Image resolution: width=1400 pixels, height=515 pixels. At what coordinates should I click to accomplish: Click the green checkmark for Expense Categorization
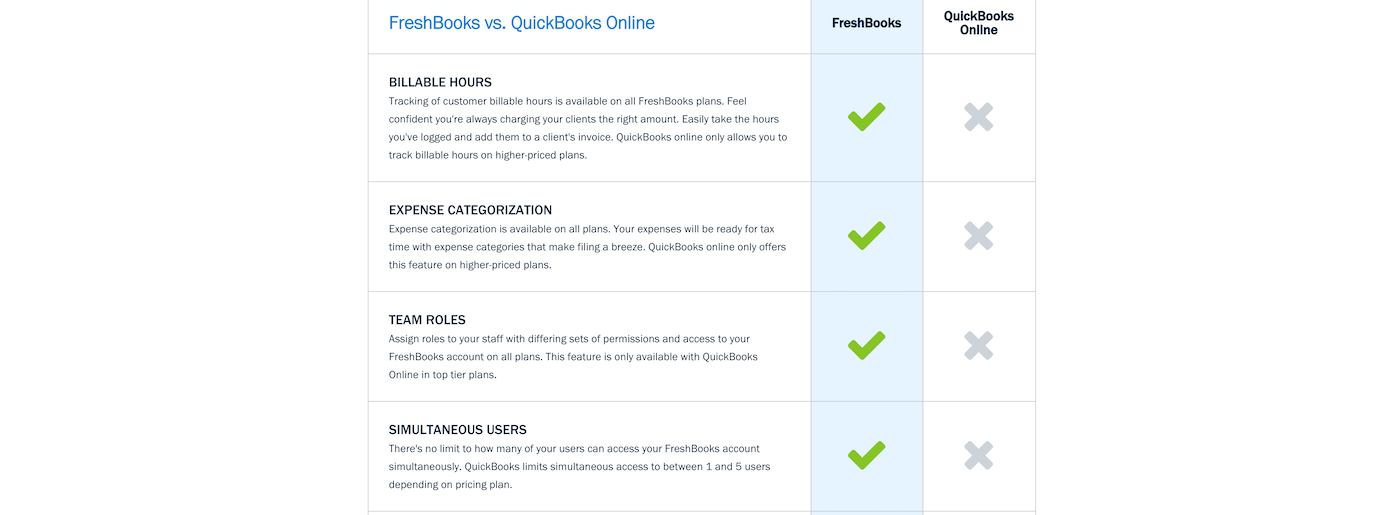coord(866,236)
